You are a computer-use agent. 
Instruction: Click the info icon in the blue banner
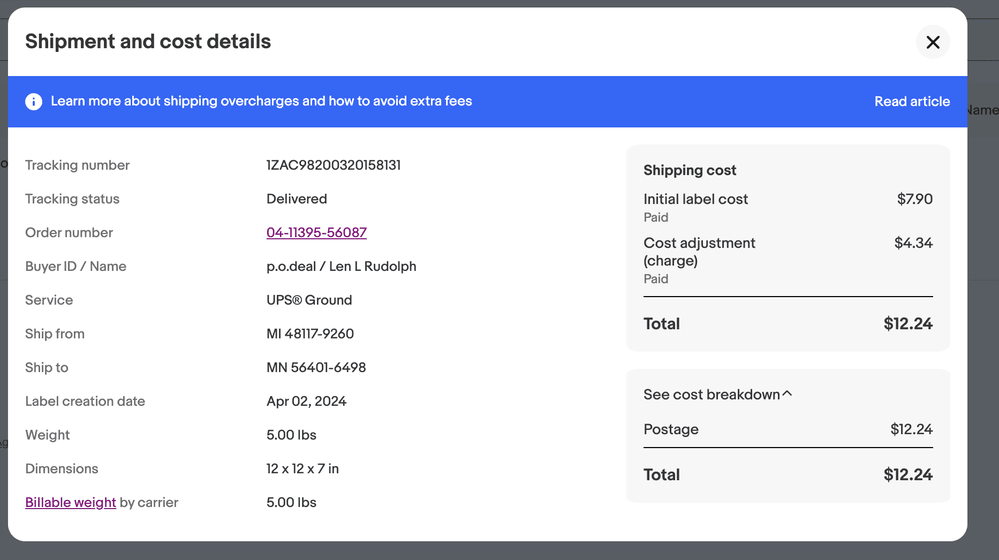pos(34,101)
